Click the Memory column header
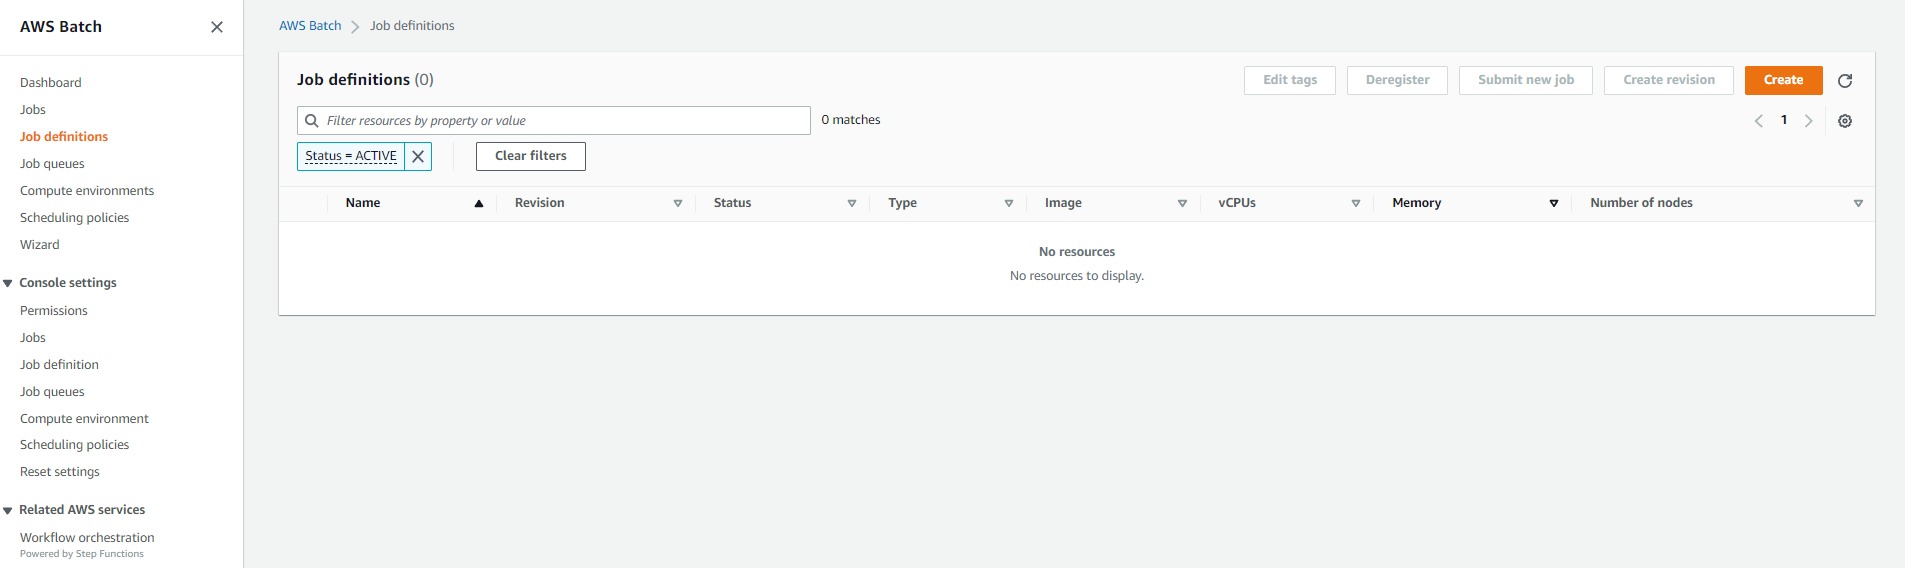The image size is (1905, 568). click(x=1417, y=203)
